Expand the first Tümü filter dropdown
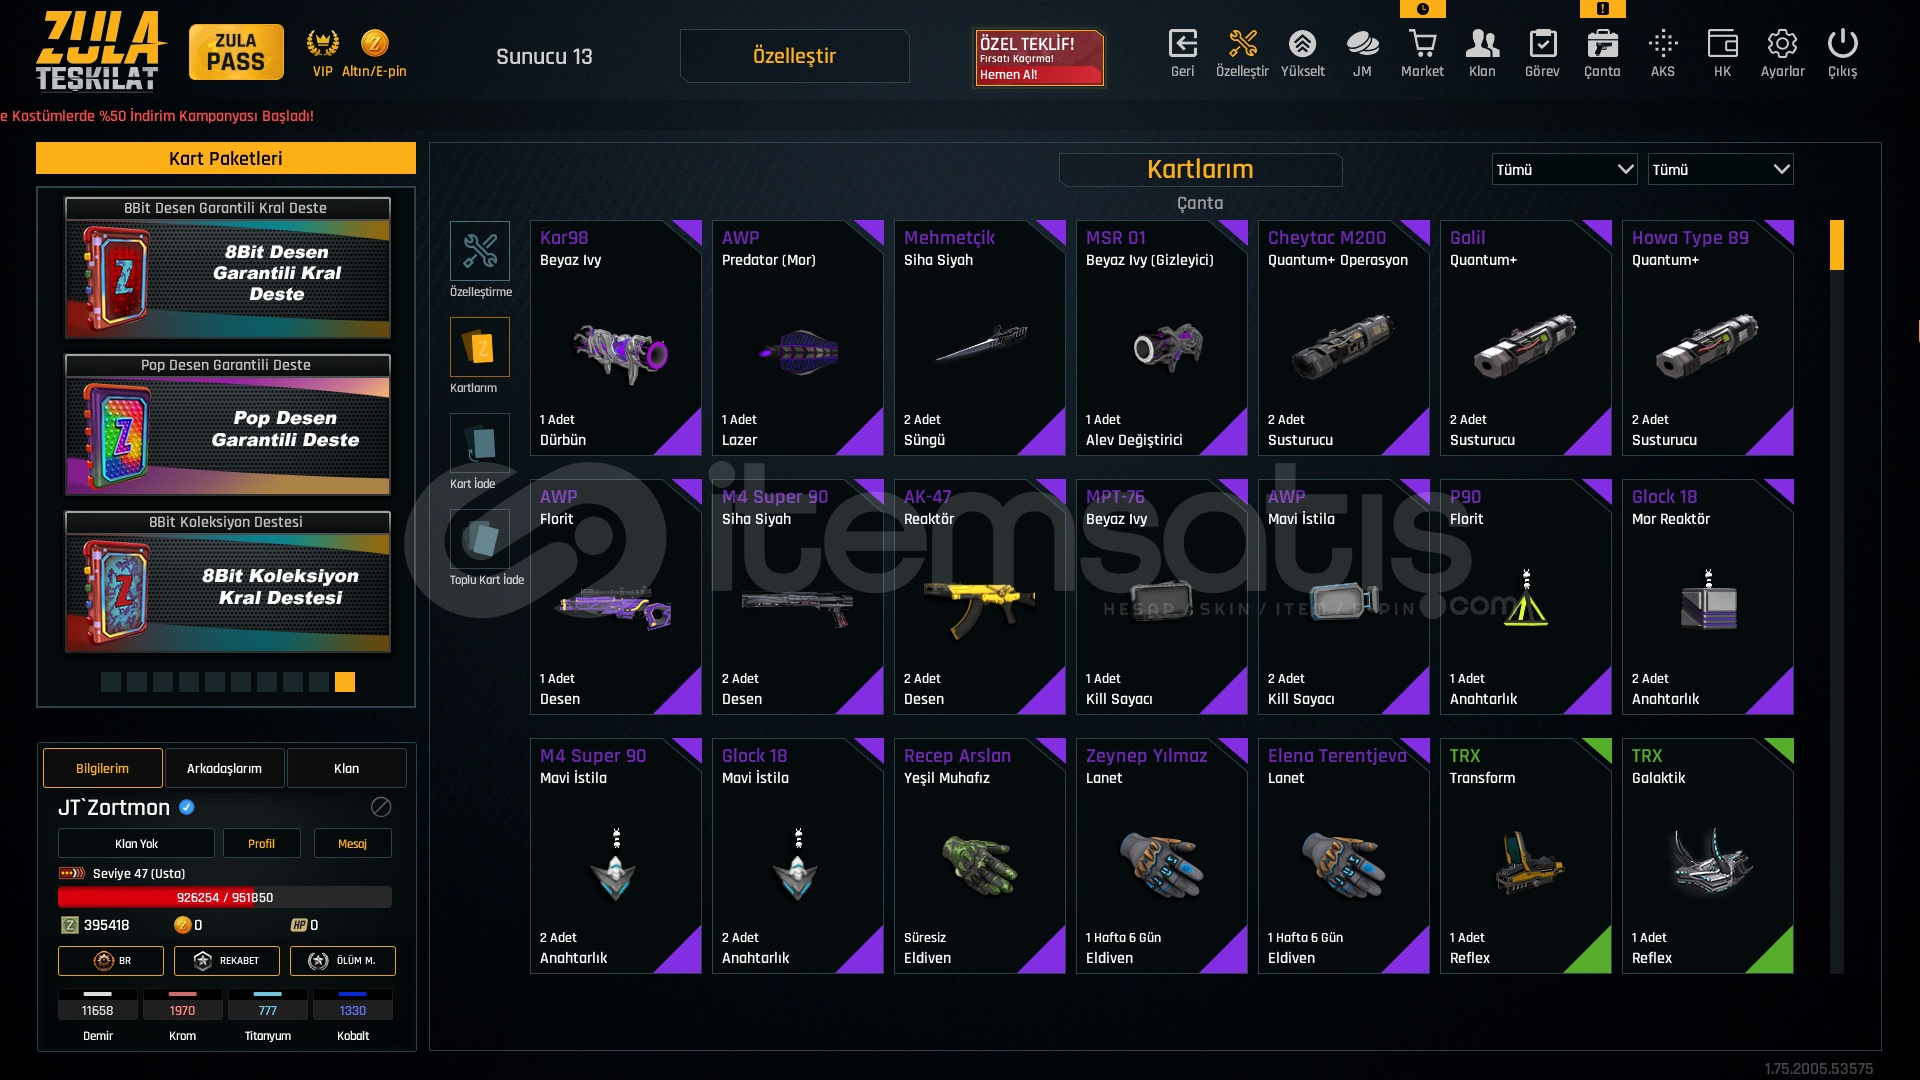This screenshot has width=1920, height=1080. click(1564, 169)
